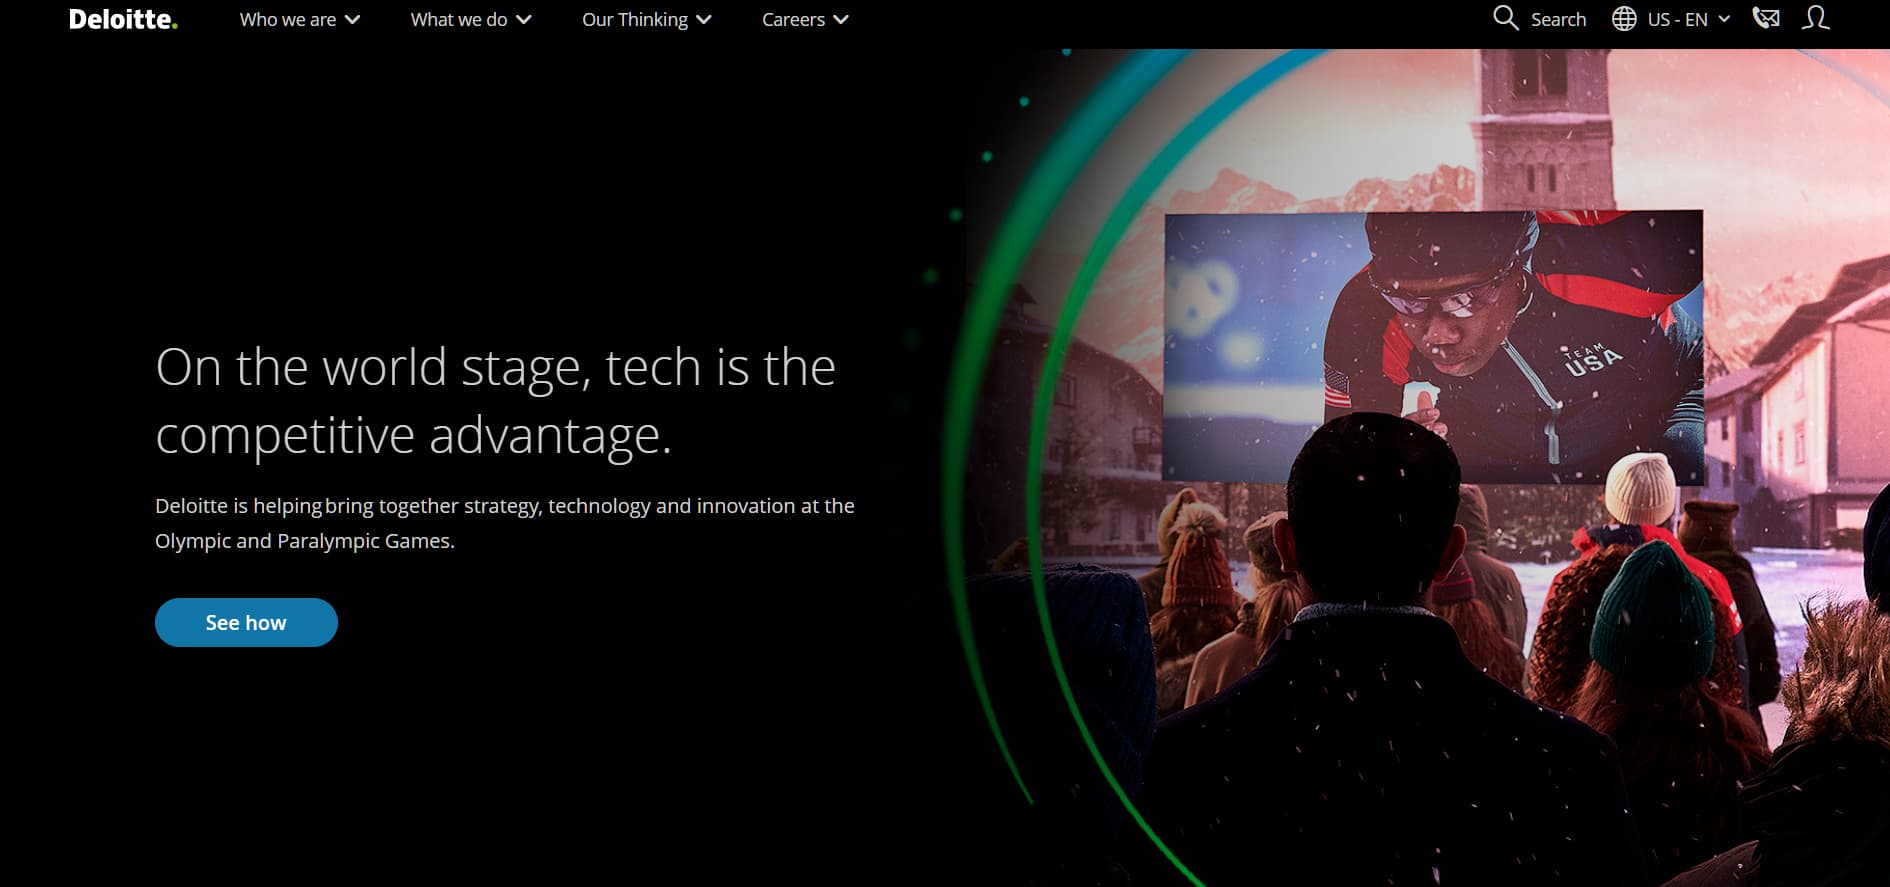
Task: Expand the Our Thinking chevron
Action: (704, 20)
